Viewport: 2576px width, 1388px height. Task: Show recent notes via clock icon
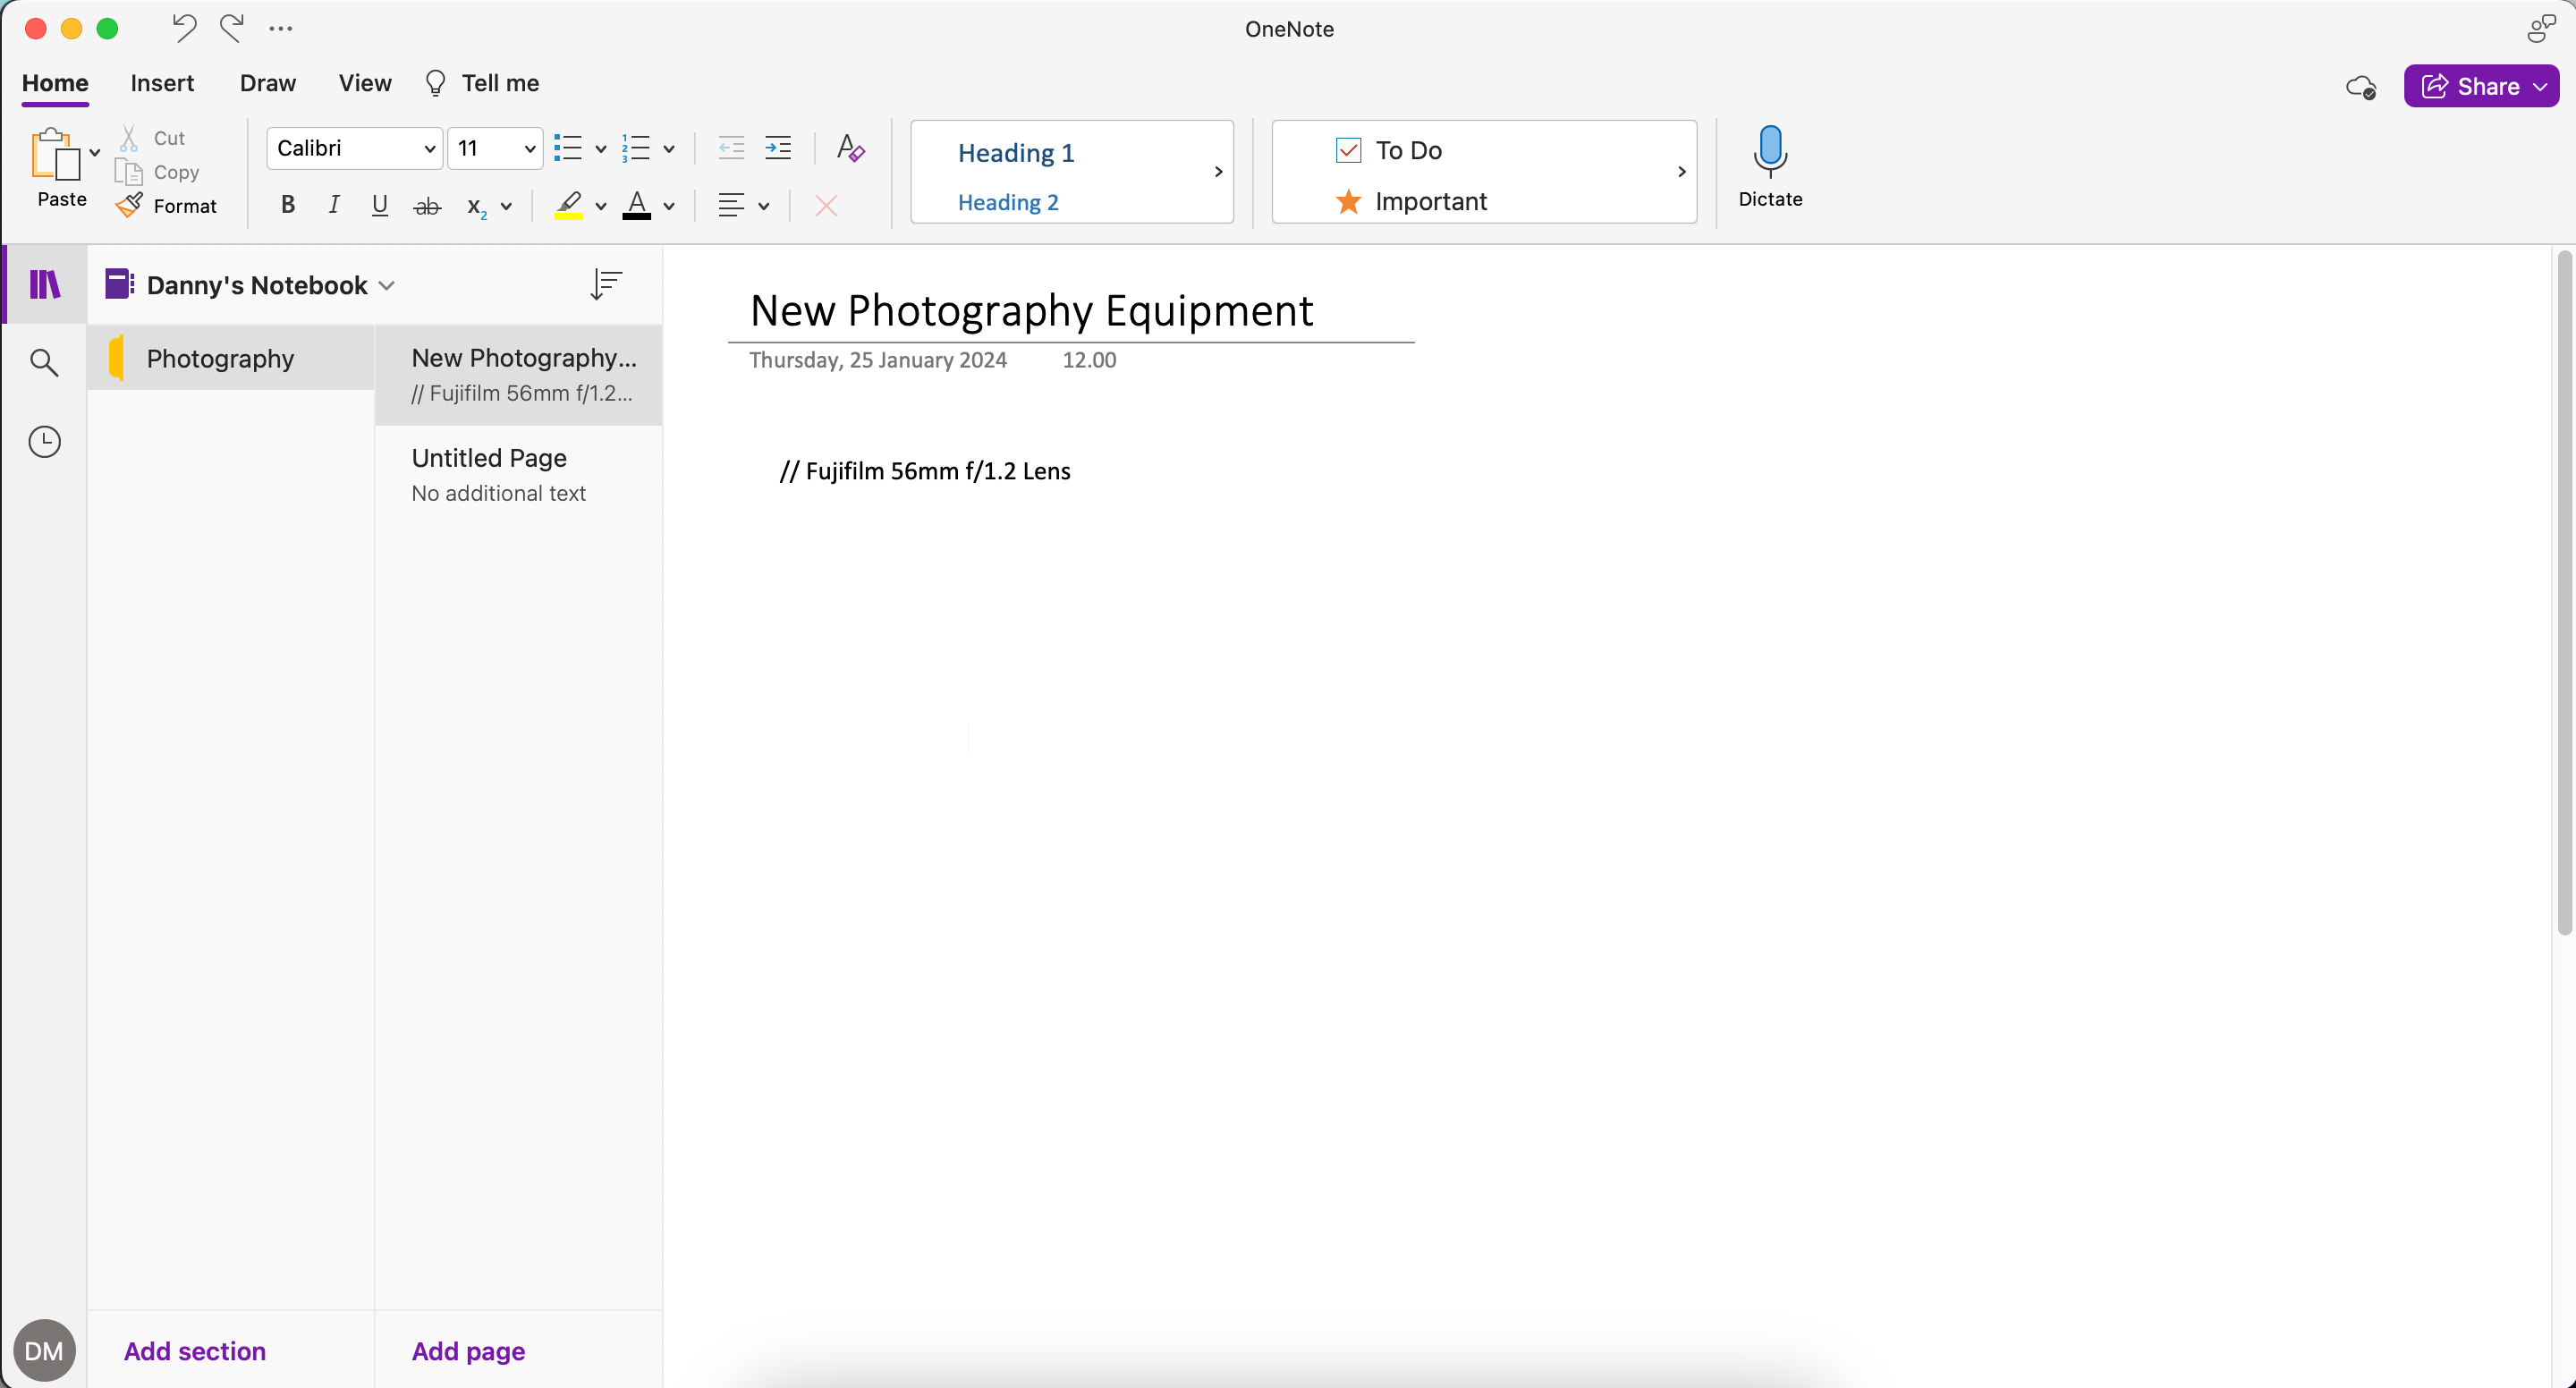(44, 441)
